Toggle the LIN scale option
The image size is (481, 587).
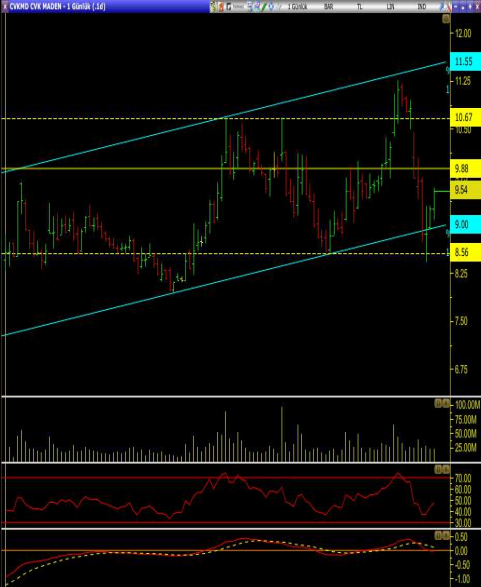[x=390, y=6]
